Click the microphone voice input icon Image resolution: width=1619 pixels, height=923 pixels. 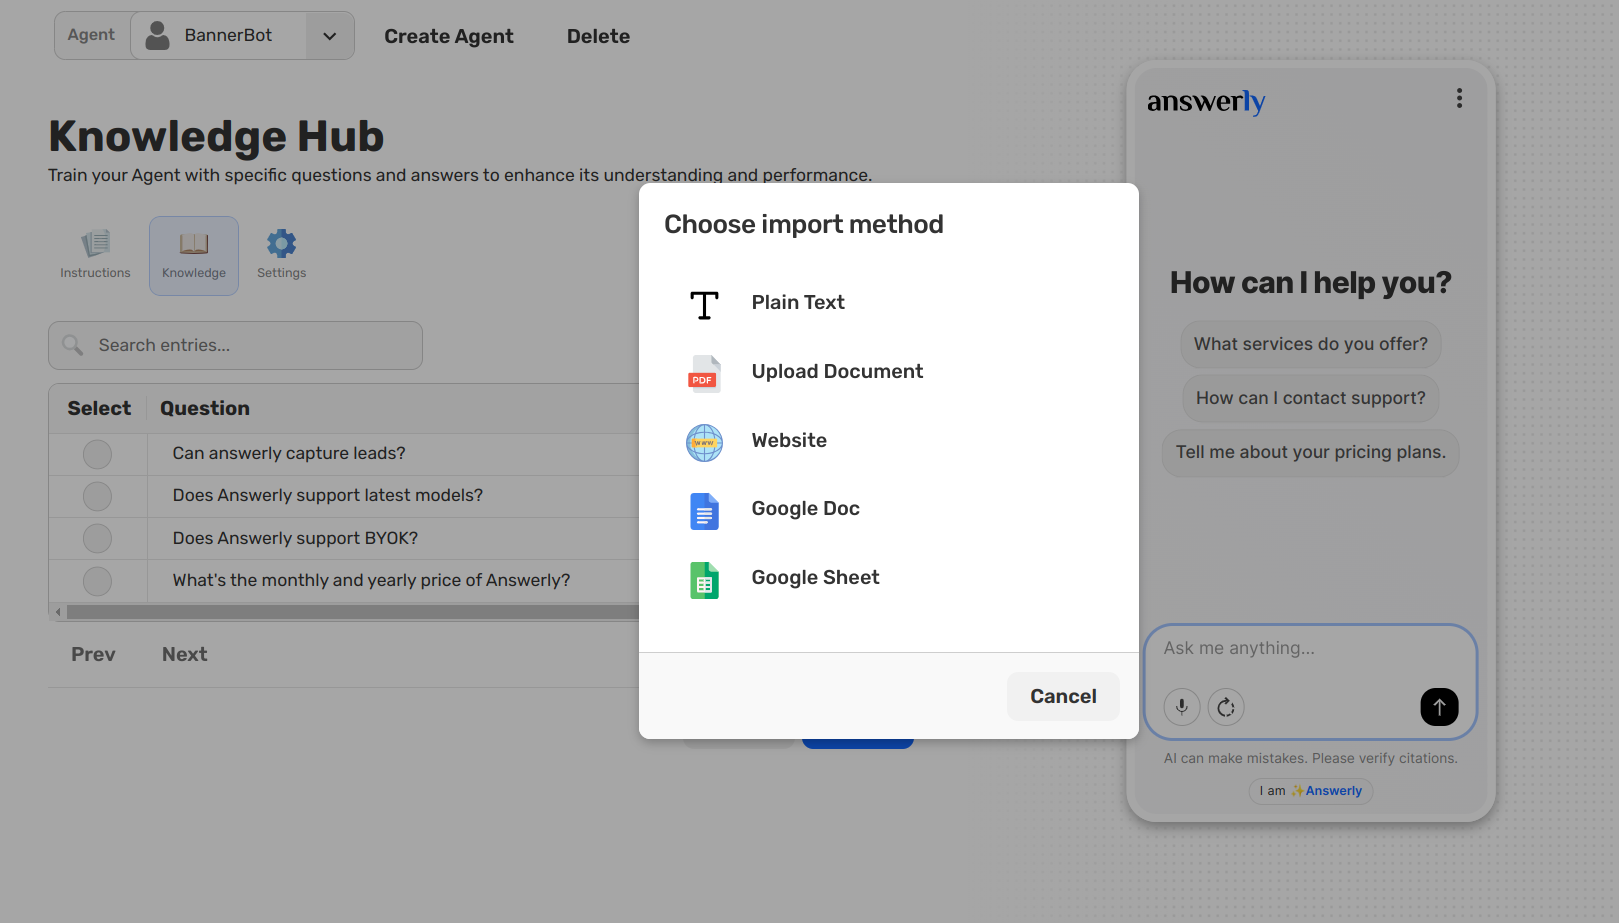[x=1181, y=707]
